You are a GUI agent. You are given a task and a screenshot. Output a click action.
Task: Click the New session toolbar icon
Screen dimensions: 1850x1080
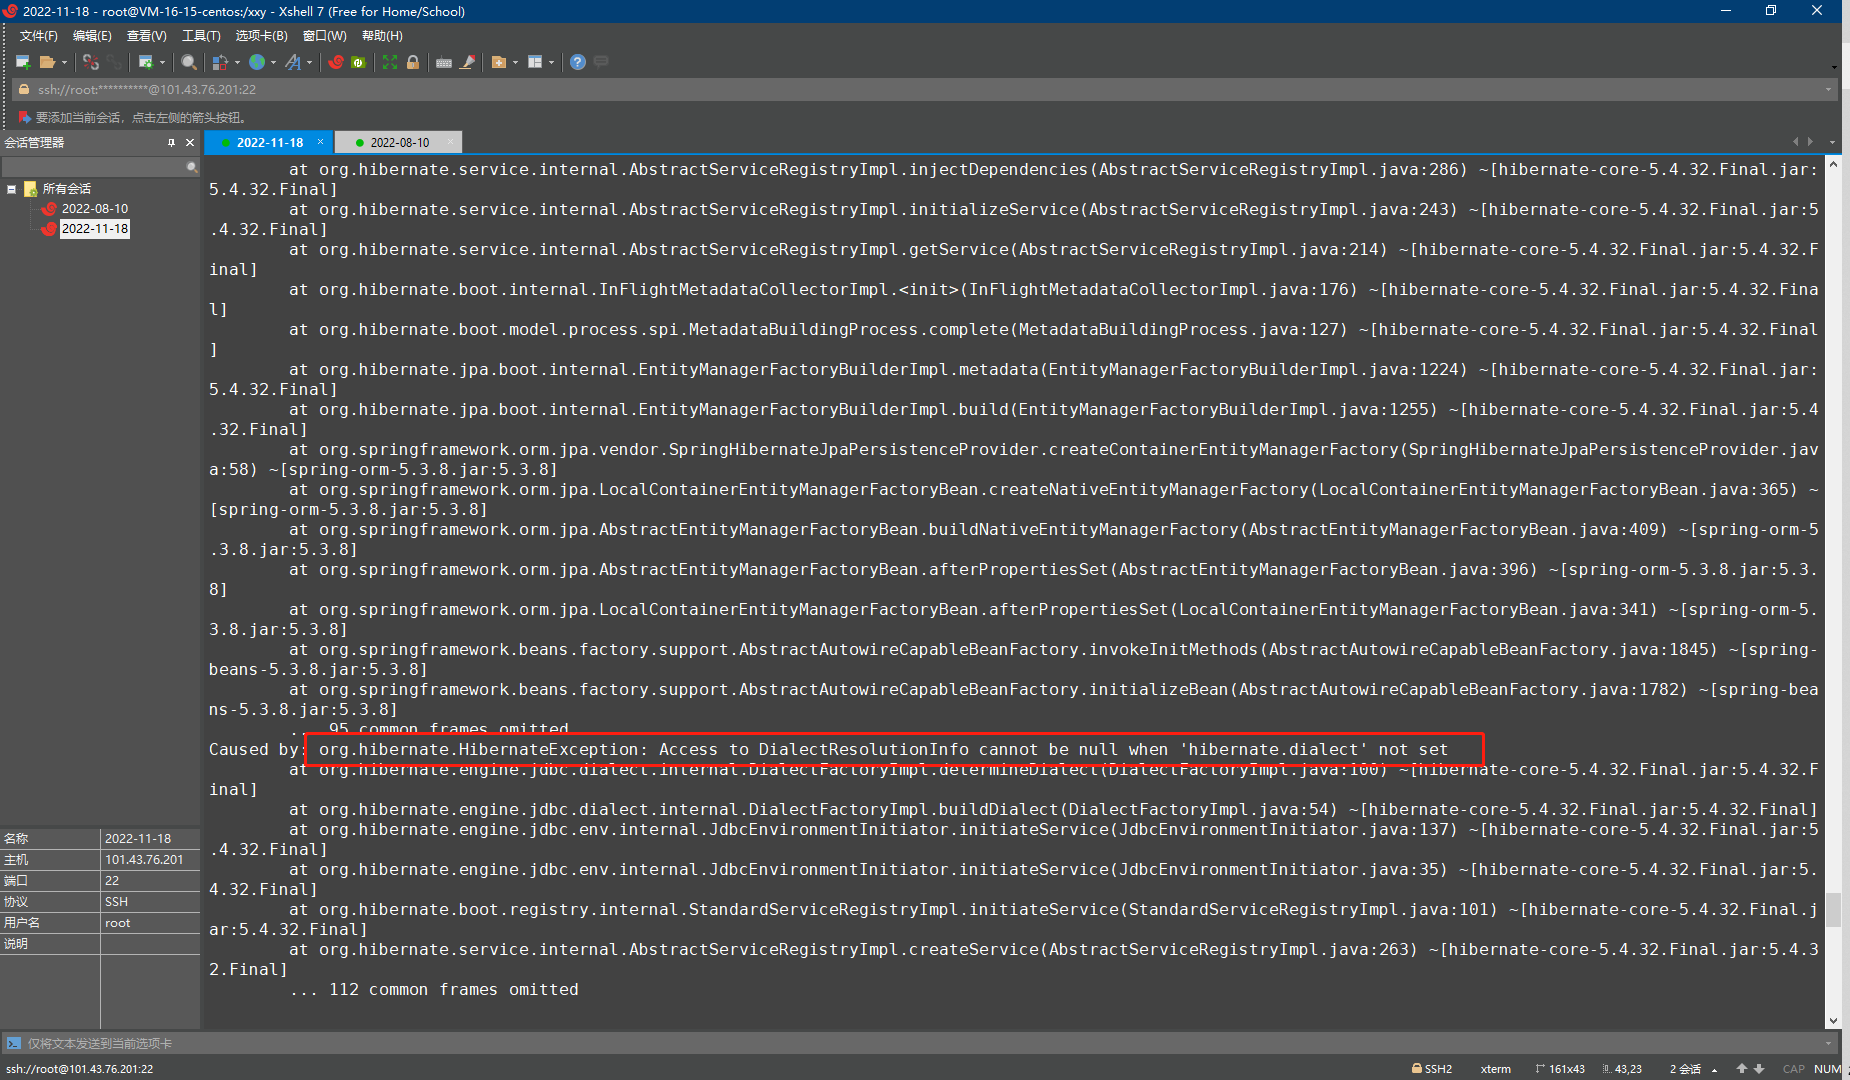(23, 62)
